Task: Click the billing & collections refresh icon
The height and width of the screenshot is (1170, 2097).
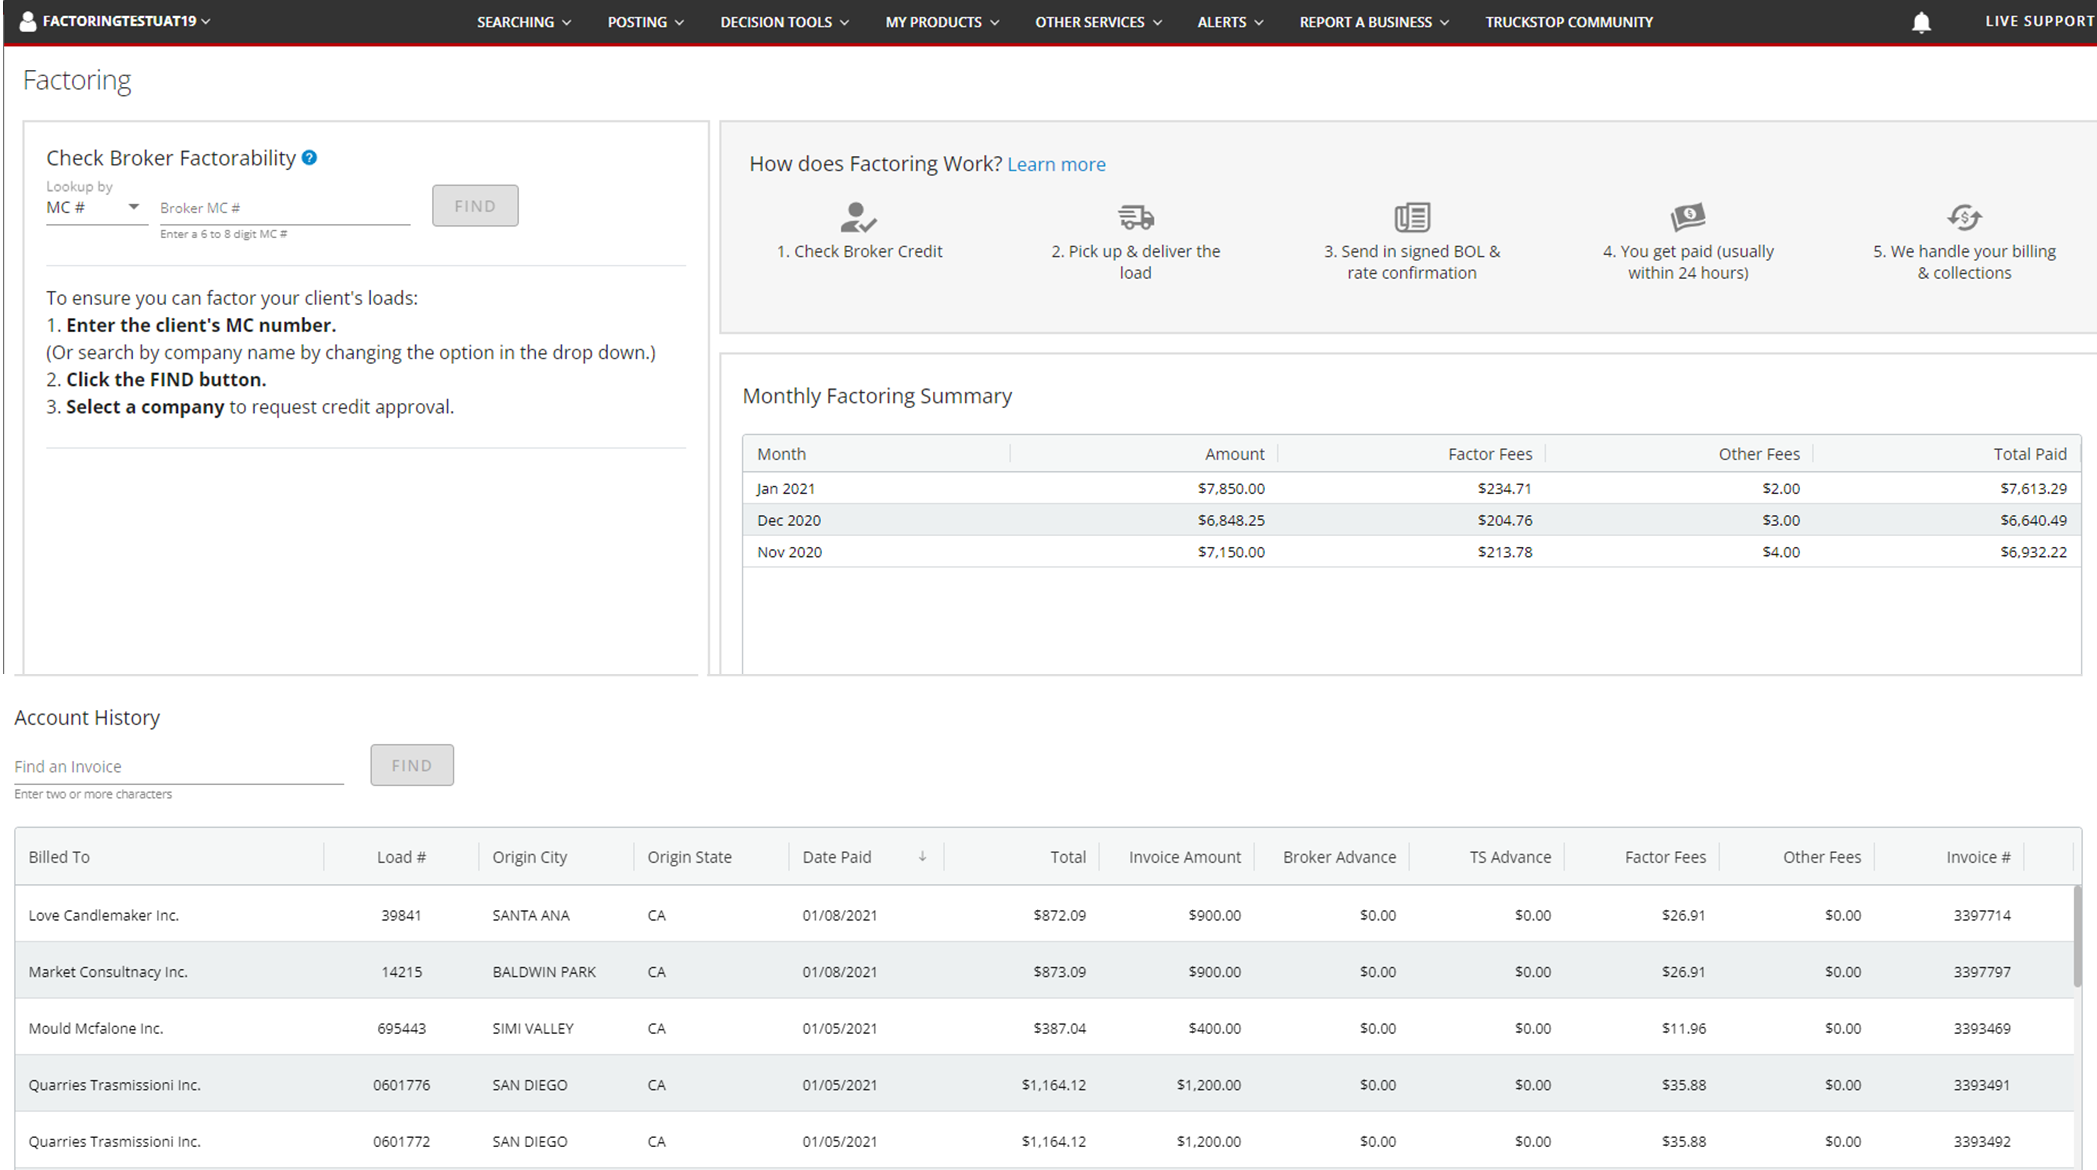Action: (x=1964, y=218)
